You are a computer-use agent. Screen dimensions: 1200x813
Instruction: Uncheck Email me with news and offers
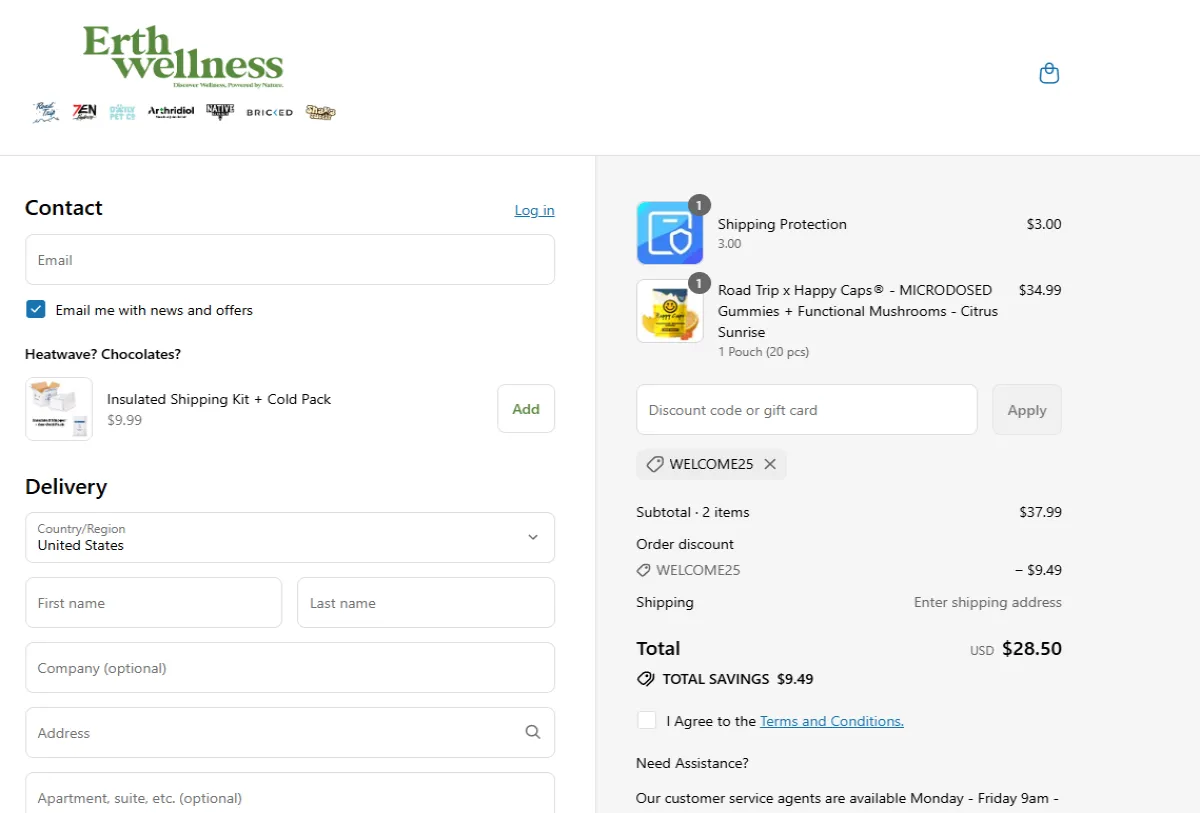36,309
